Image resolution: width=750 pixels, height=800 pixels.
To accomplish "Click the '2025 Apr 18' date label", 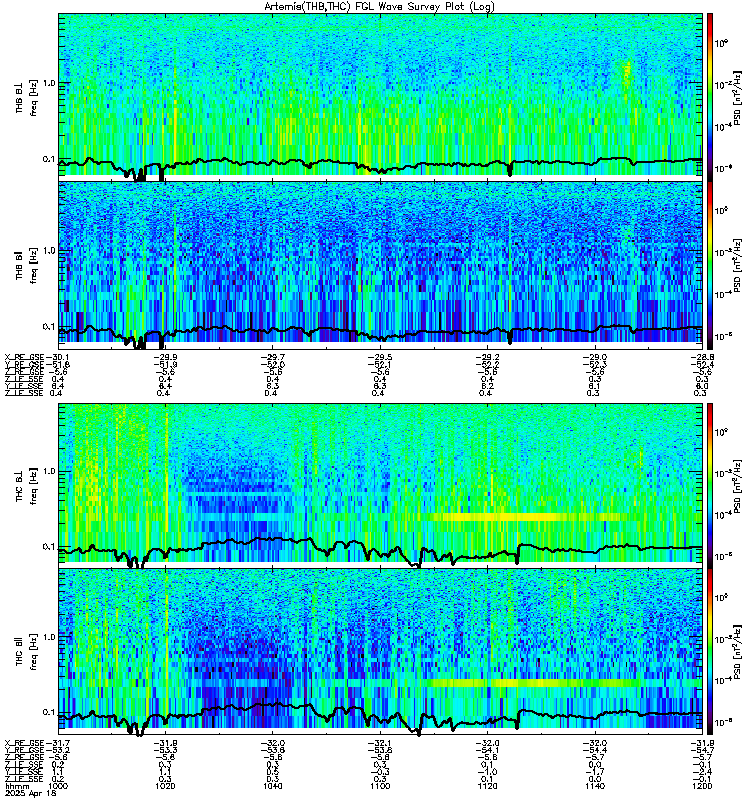I will [x=30, y=794].
